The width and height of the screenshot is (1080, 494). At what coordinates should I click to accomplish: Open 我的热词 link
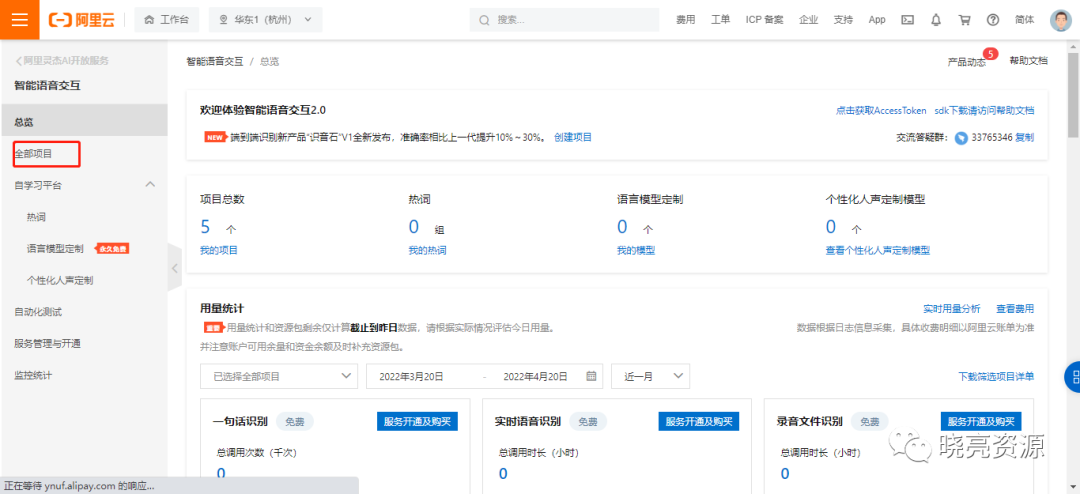coord(427,251)
